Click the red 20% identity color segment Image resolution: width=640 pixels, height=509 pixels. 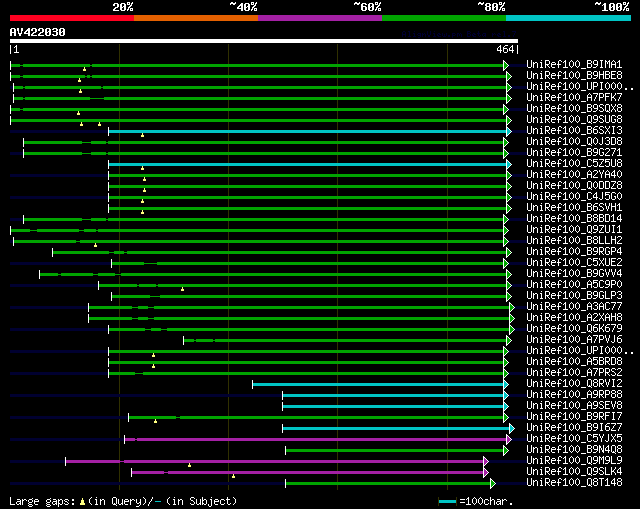coord(72,18)
